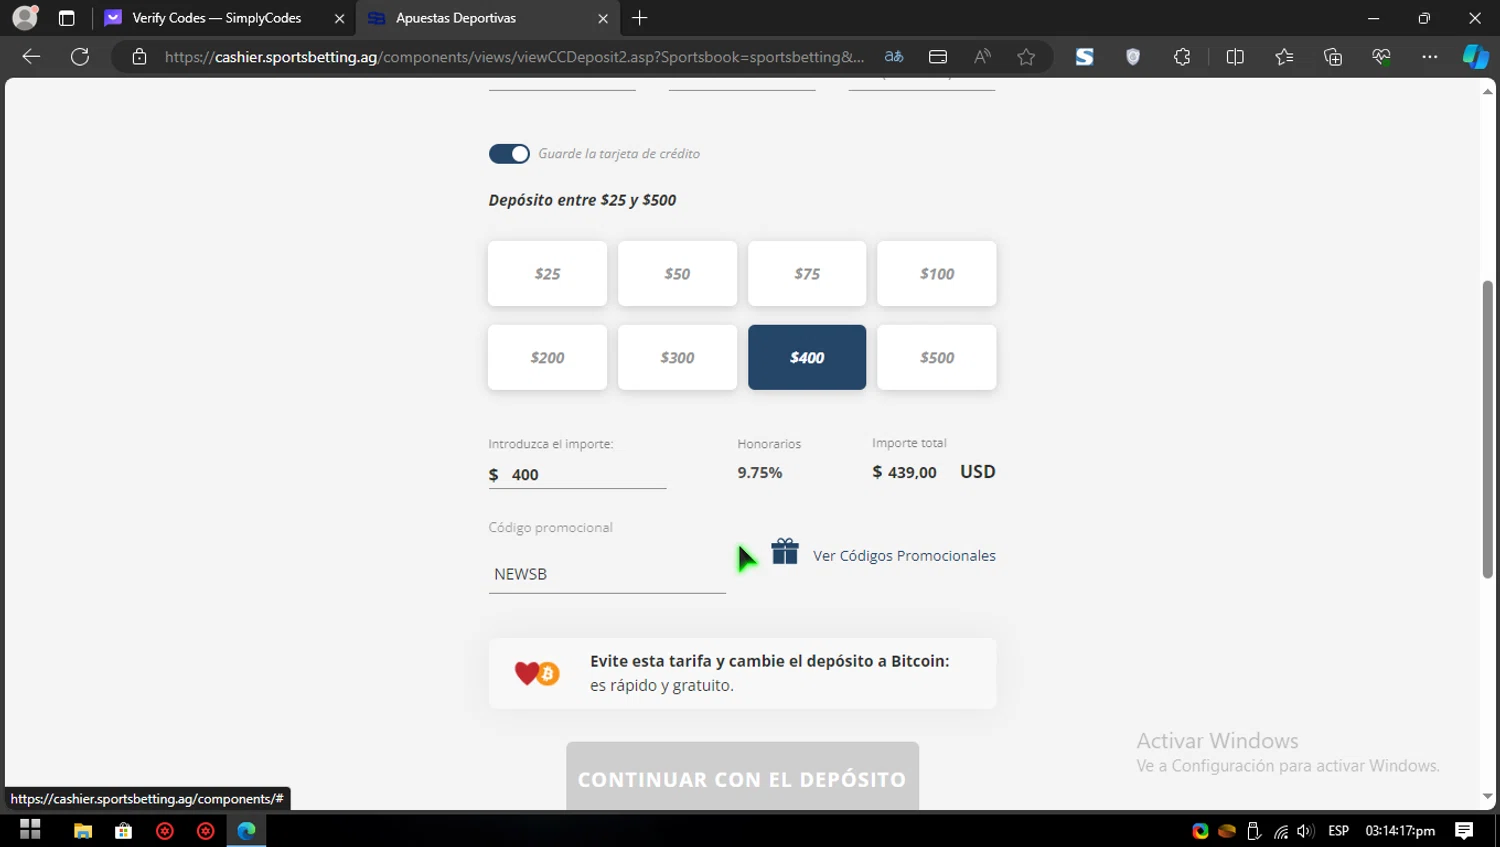Open the Copilot sidebar icon
1500x847 pixels.
pos(1476,57)
